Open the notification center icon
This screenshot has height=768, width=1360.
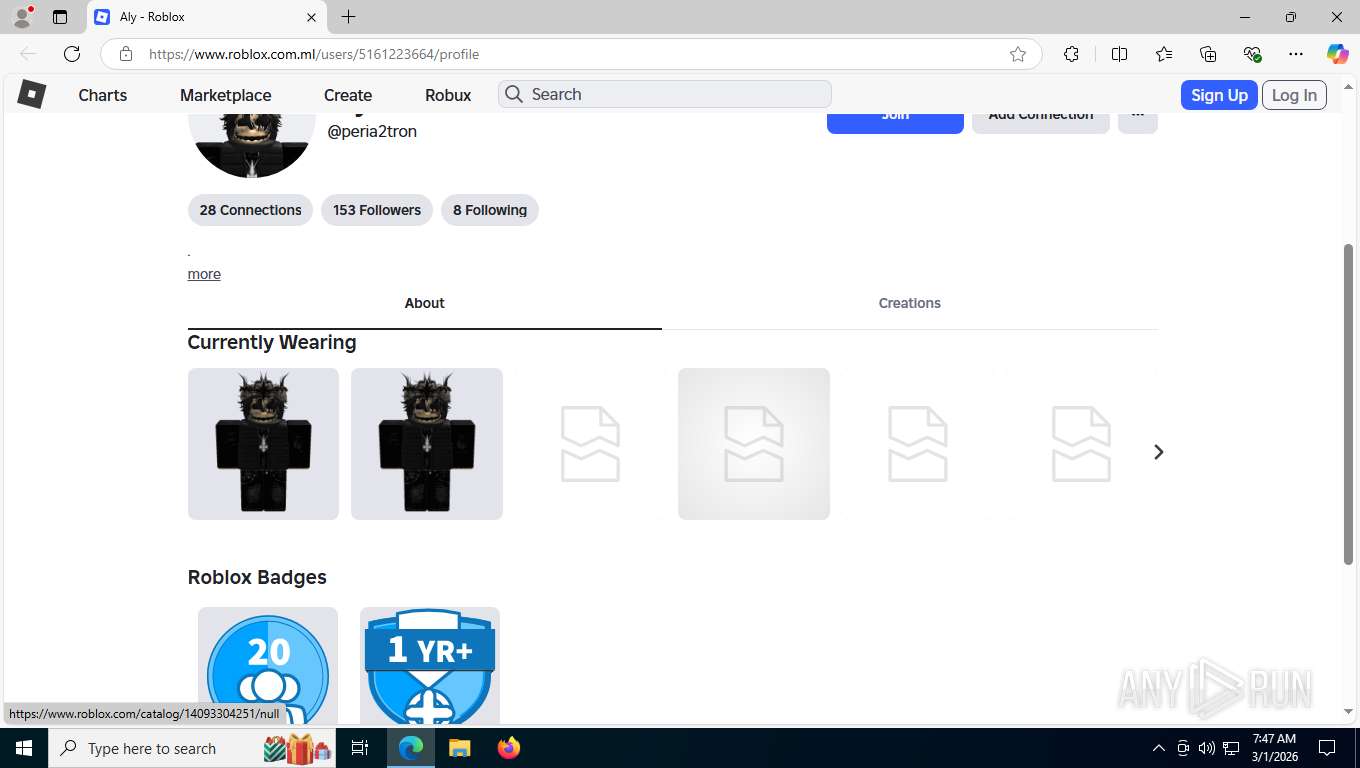coord(1327,748)
